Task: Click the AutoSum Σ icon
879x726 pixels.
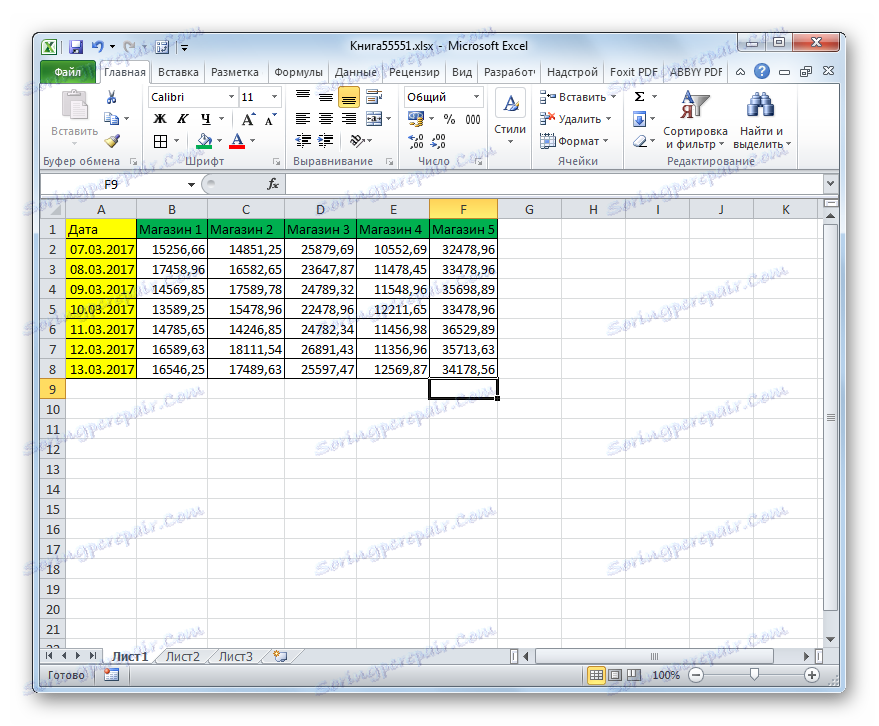Action: [637, 97]
